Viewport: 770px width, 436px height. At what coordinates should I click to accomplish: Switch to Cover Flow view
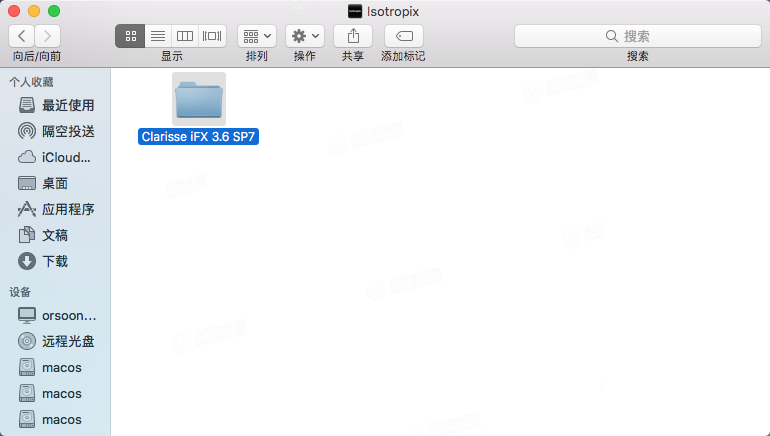pos(212,36)
